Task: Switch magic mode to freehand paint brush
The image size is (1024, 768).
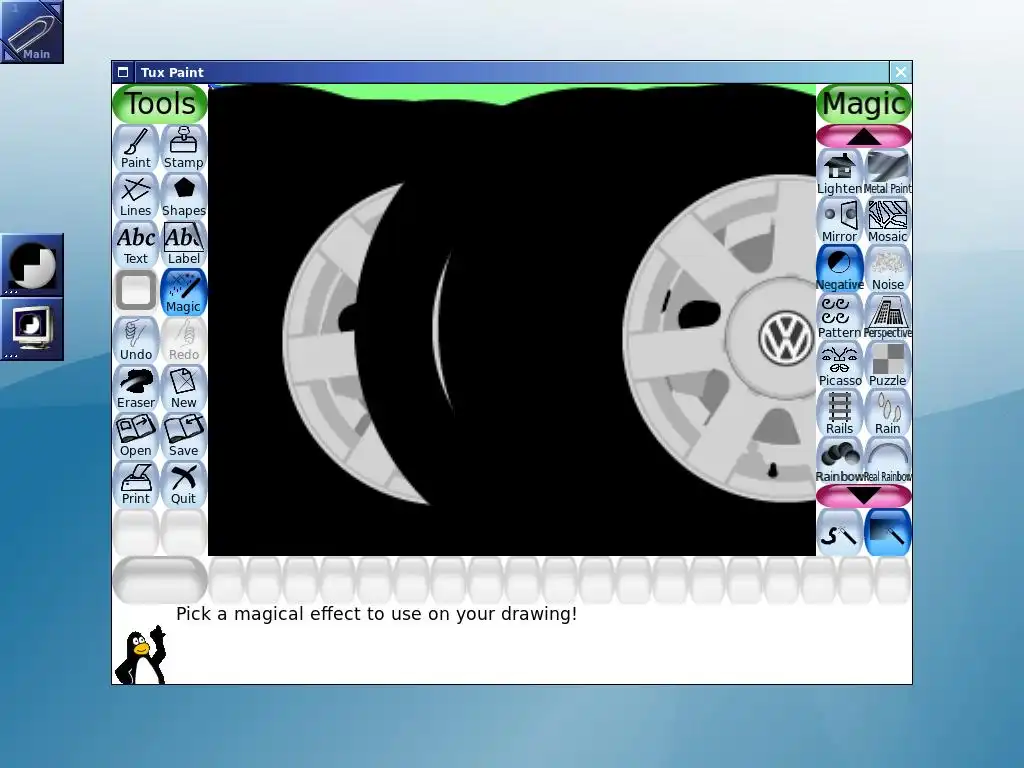Action: 839,533
